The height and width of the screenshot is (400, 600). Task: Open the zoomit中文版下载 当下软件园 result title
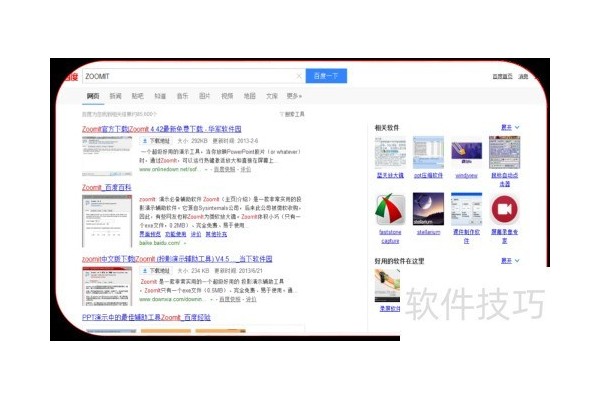pyautogui.click(x=177, y=259)
